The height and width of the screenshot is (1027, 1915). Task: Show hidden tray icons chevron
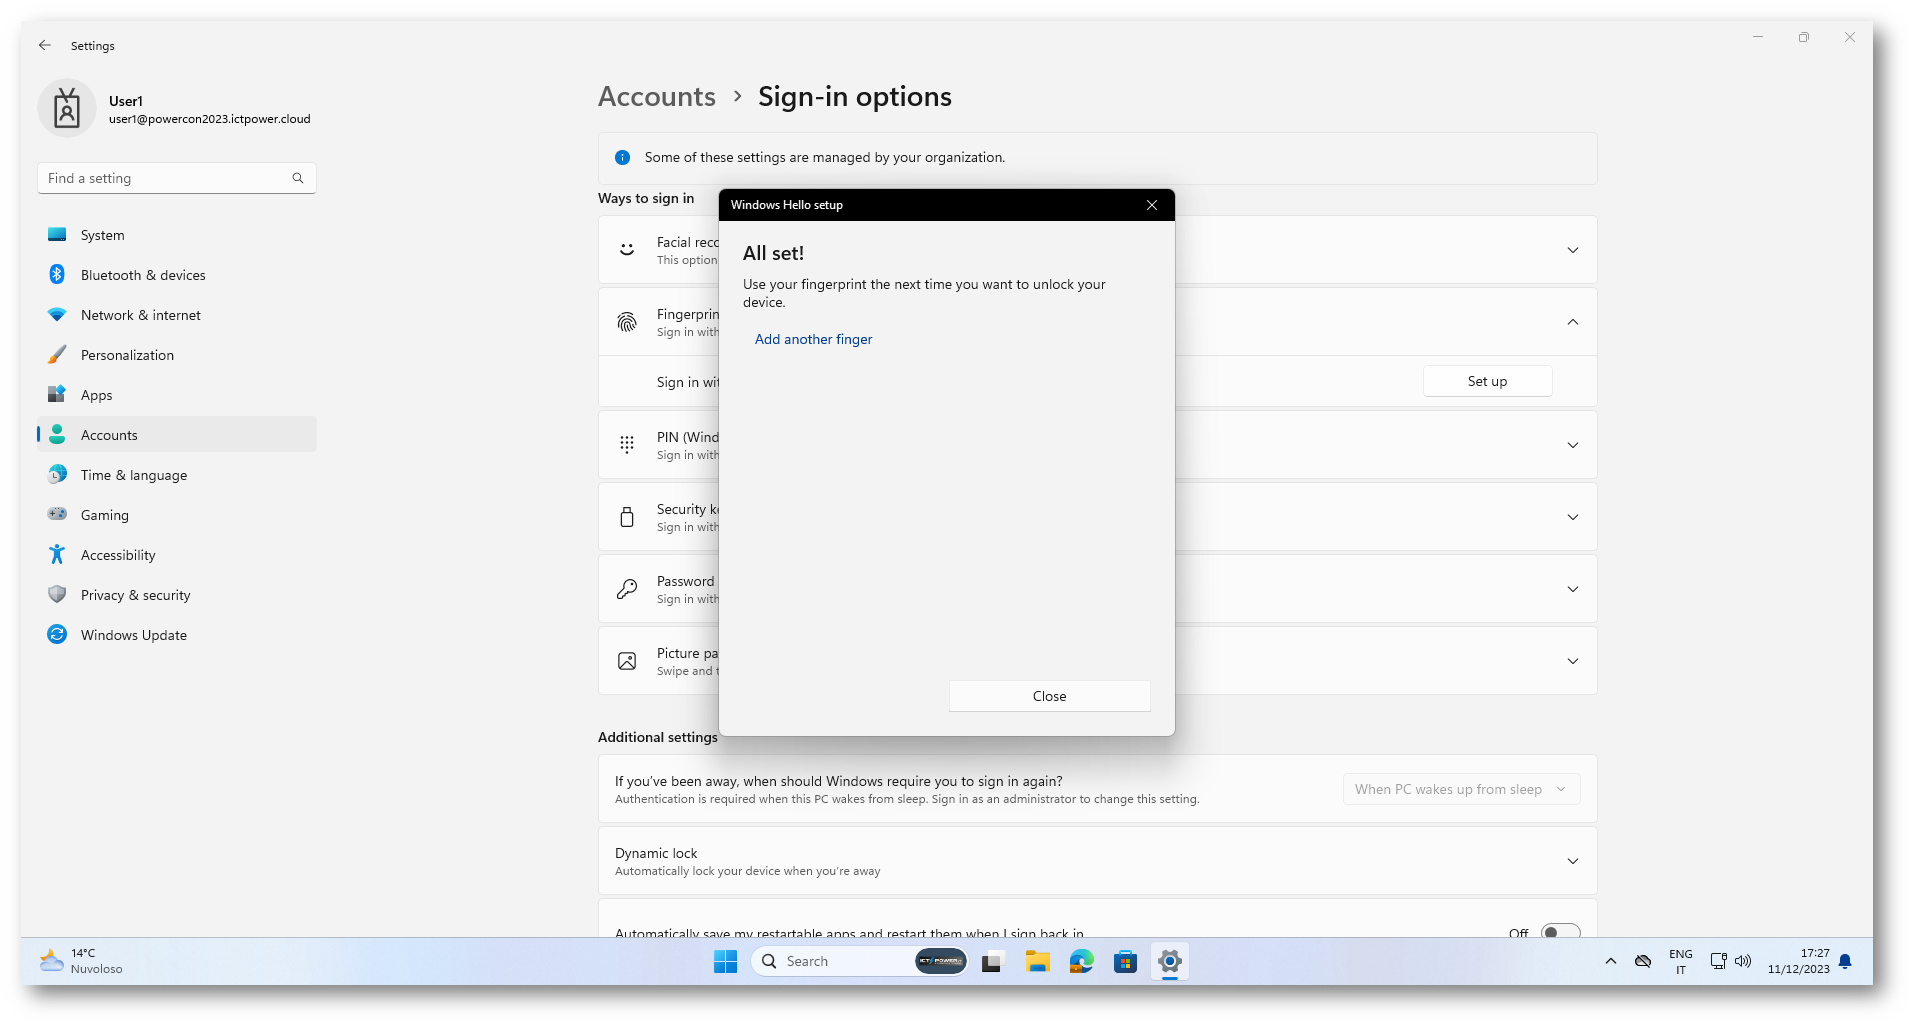1610,961
